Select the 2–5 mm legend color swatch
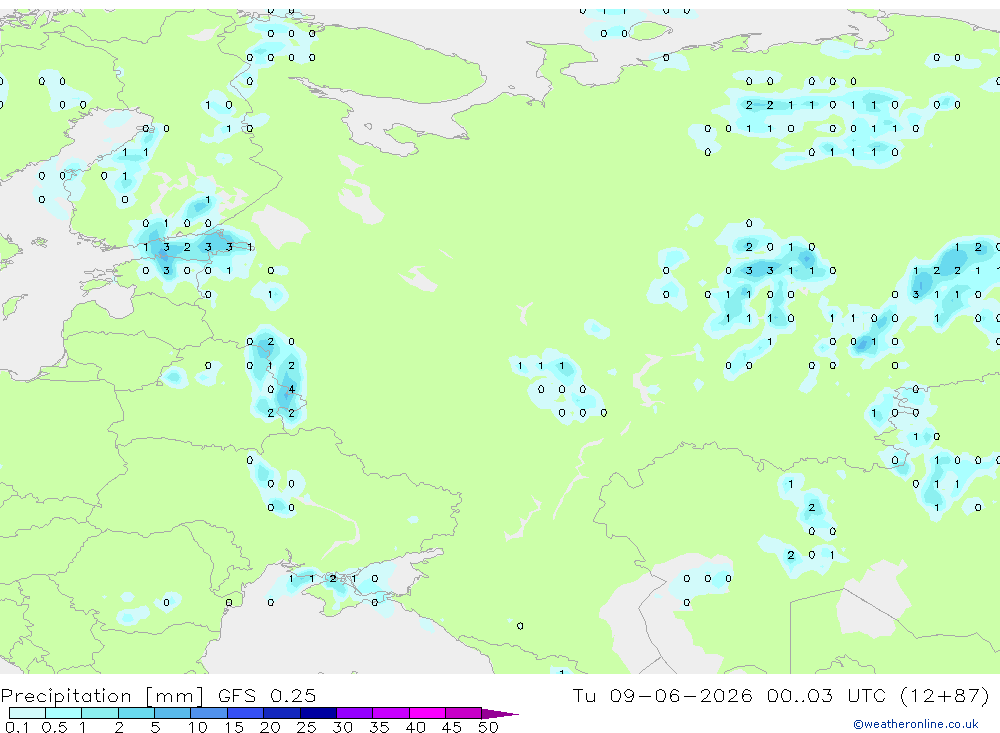This screenshot has width=1000, height=733. tap(136, 713)
